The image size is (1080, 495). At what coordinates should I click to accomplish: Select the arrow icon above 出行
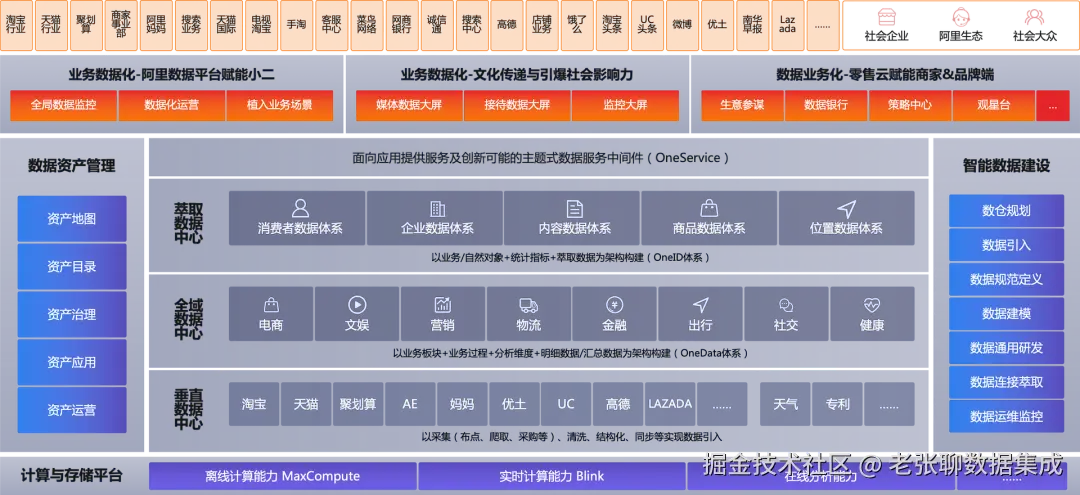click(700, 304)
